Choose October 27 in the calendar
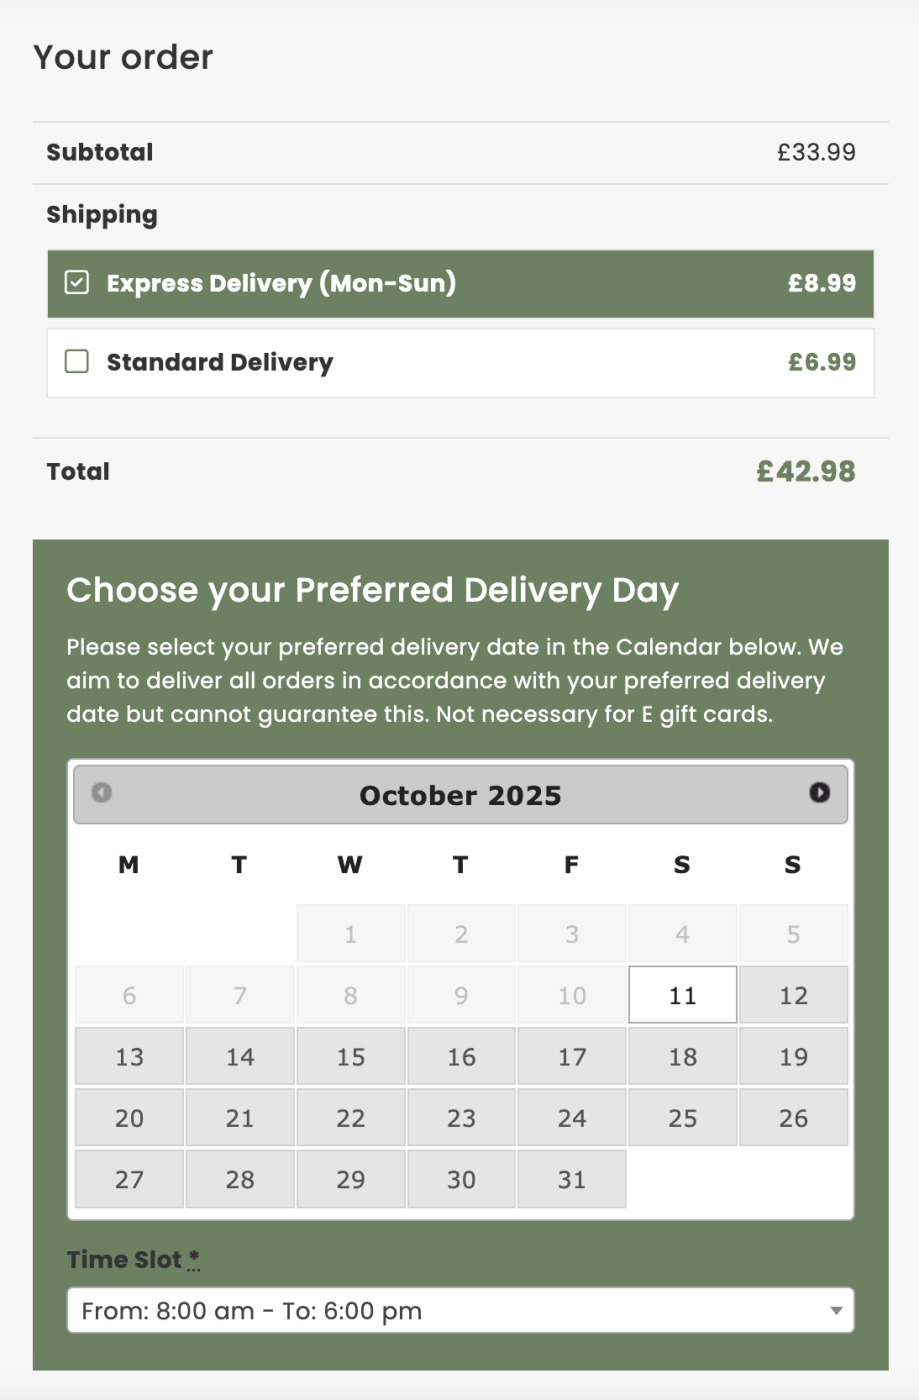This screenshot has height=1400, width=919. [x=129, y=1179]
